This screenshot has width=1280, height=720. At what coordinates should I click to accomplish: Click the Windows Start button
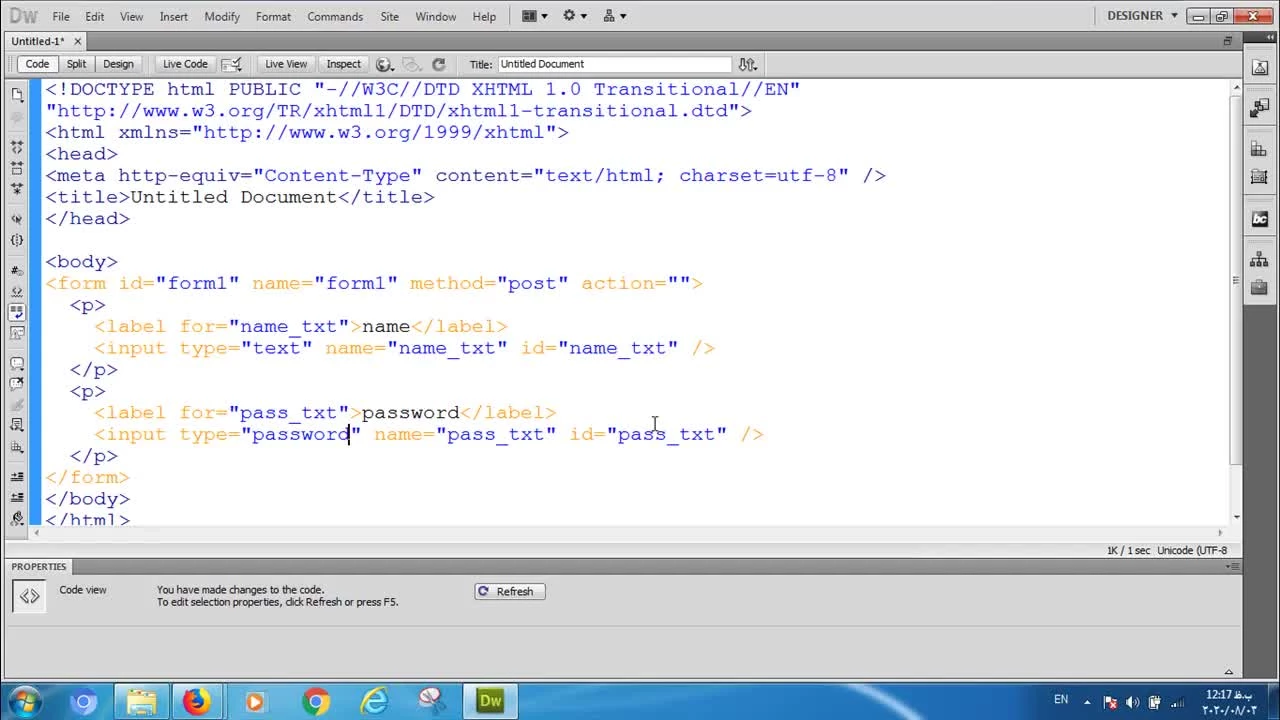24,701
